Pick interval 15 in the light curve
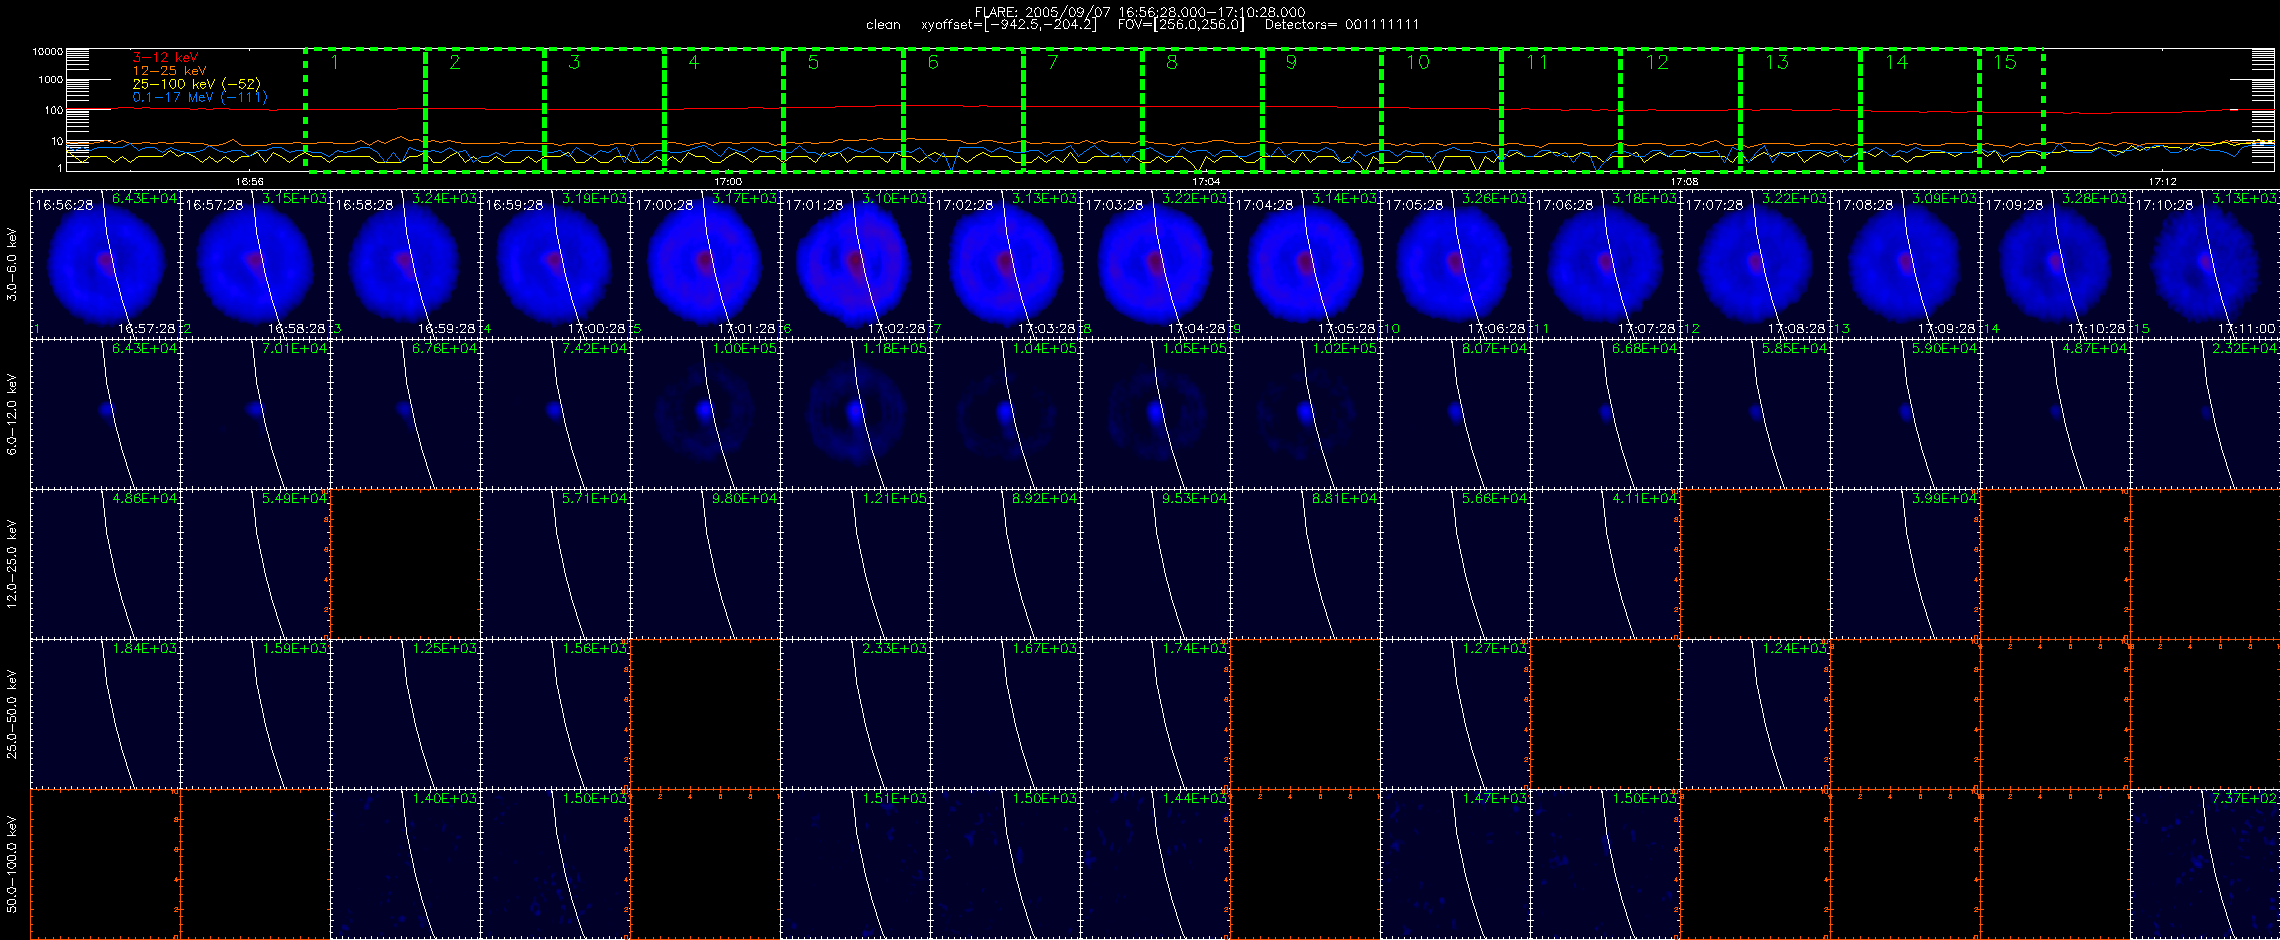This screenshot has width=2280, height=940. pos(2011,110)
